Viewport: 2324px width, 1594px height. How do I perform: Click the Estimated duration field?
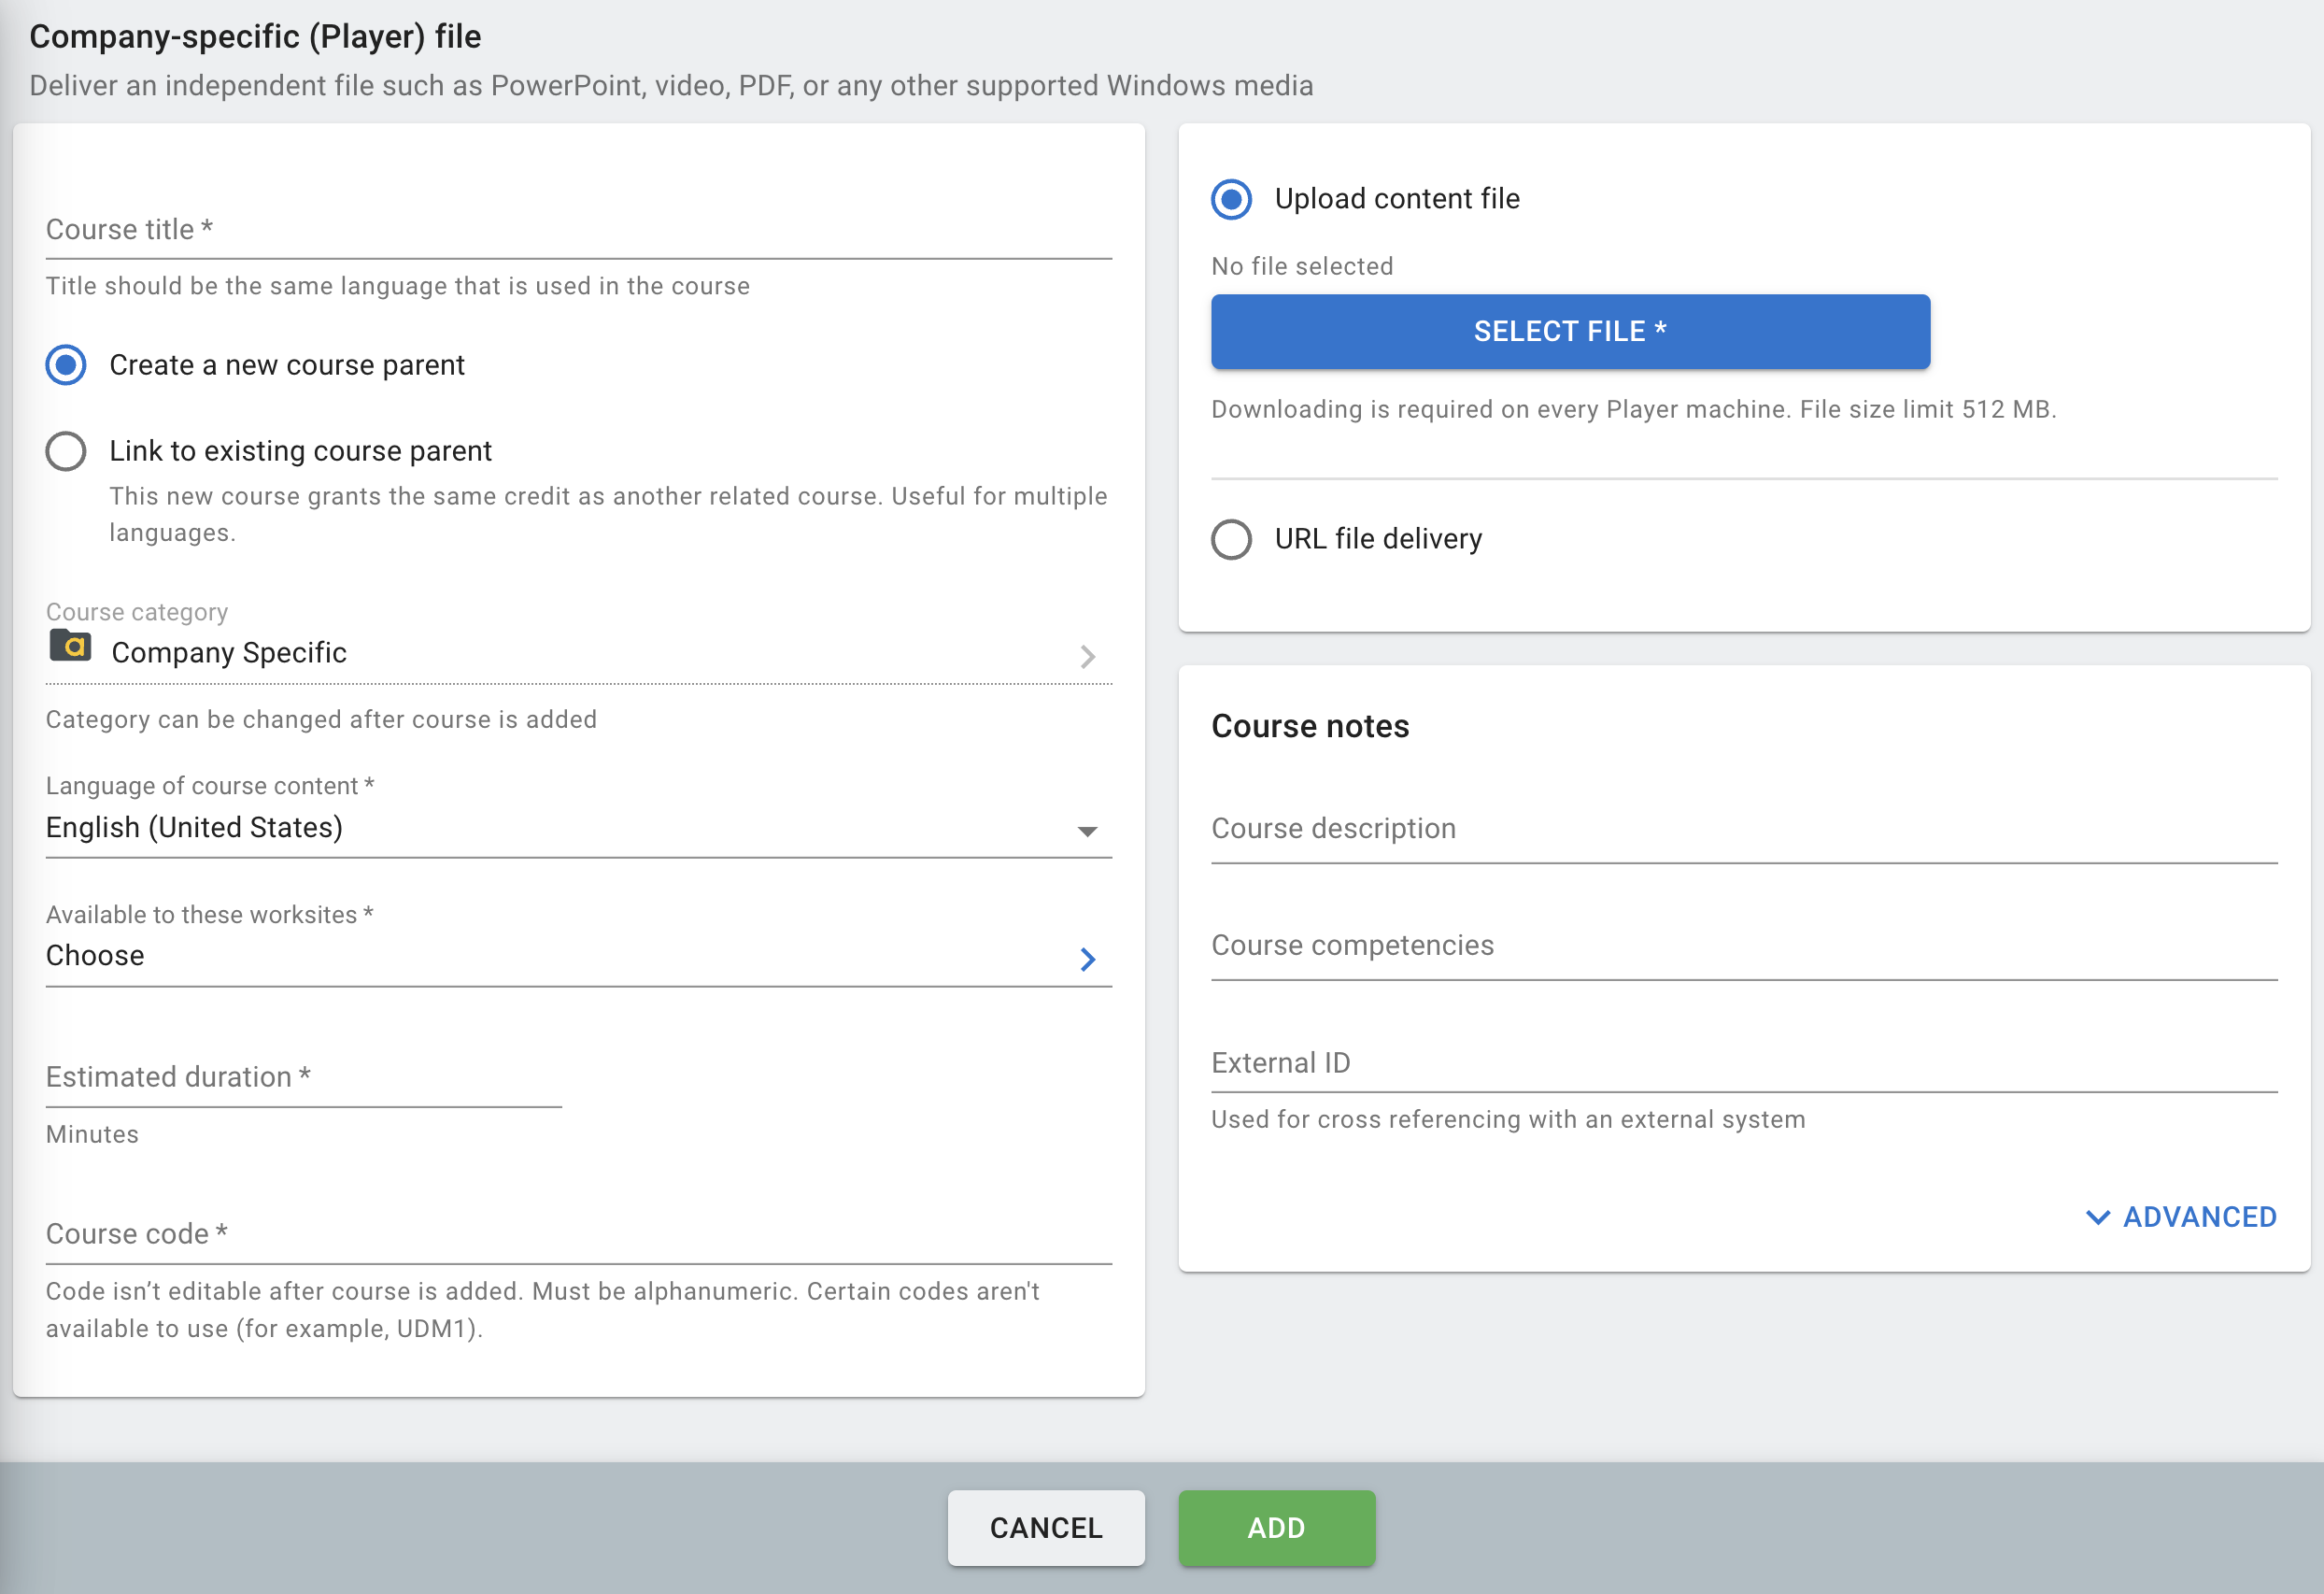pyautogui.click(x=304, y=1077)
